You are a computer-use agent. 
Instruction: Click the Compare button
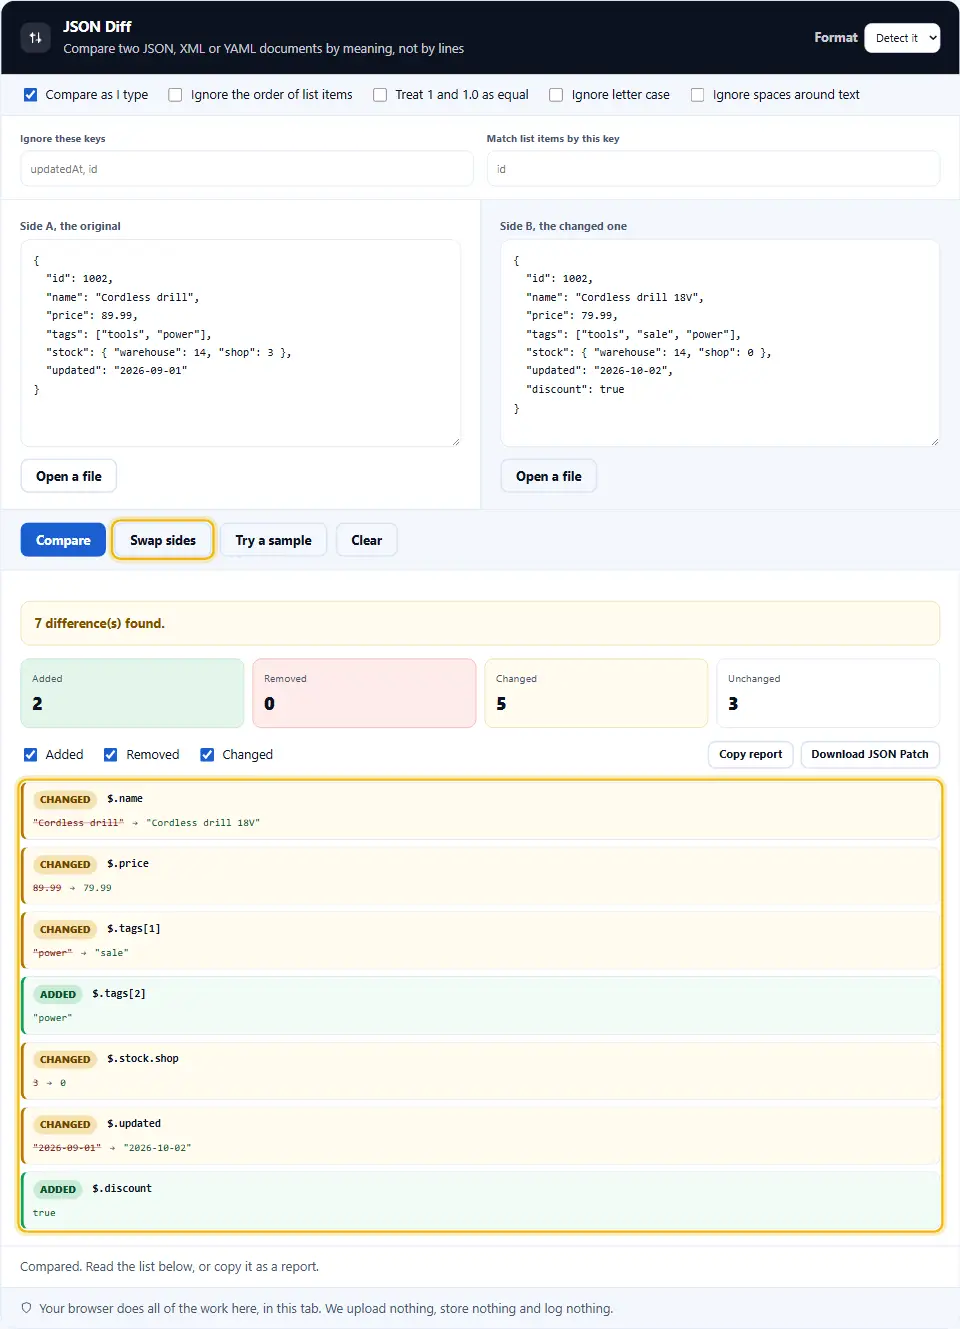(x=63, y=540)
